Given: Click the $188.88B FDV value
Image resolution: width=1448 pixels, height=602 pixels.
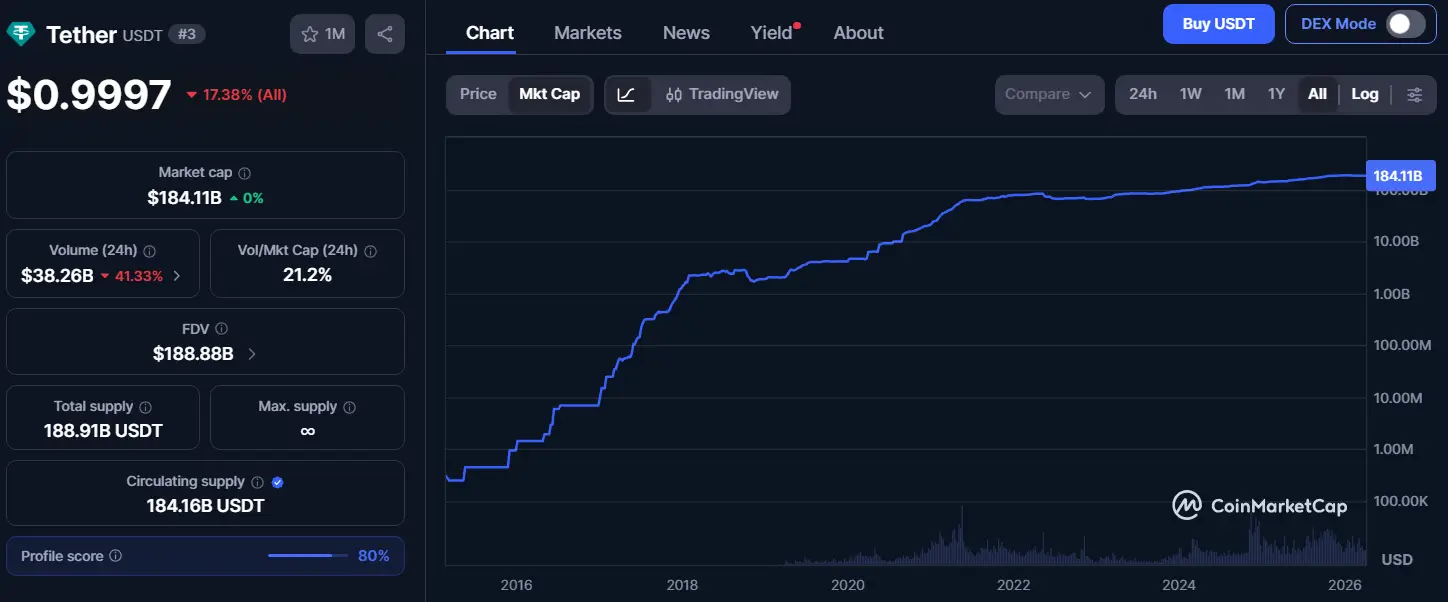Looking at the screenshot, I should pyautogui.click(x=193, y=353).
